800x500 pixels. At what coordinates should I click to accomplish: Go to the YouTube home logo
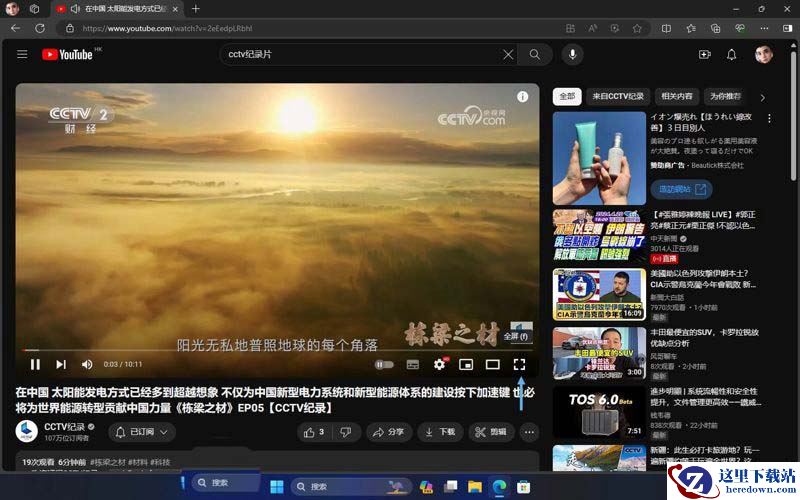click(67, 54)
